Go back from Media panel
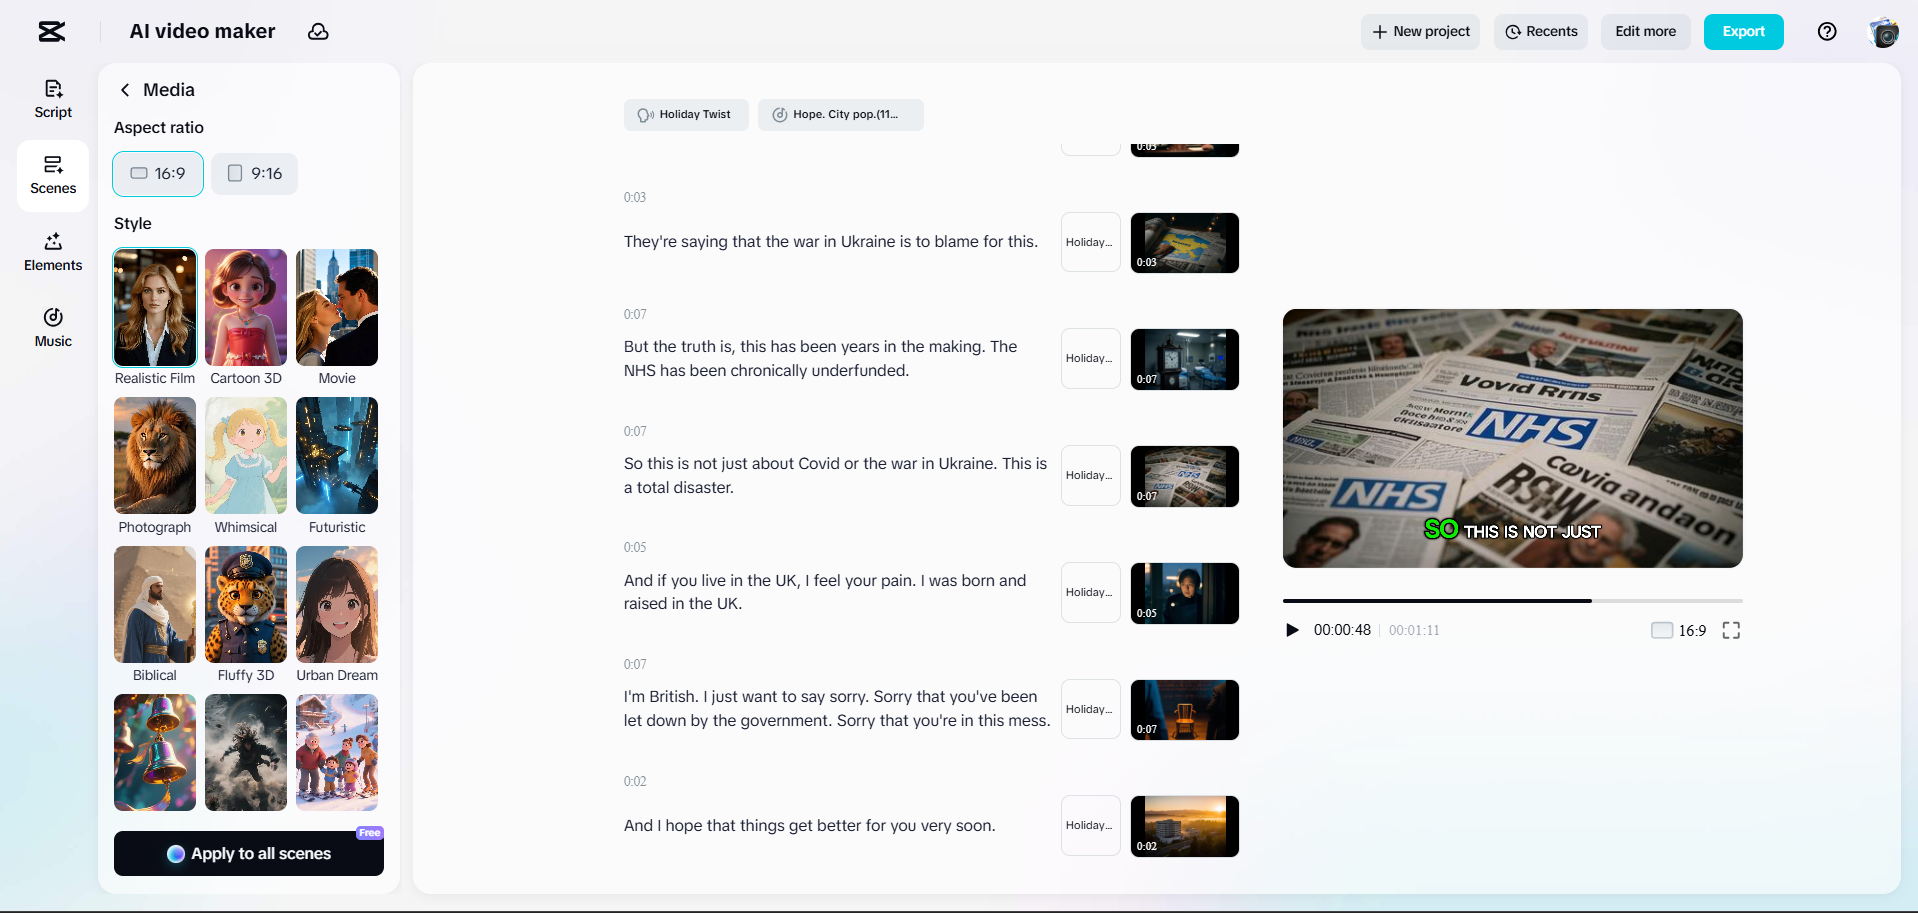1918x913 pixels. tap(125, 90)
